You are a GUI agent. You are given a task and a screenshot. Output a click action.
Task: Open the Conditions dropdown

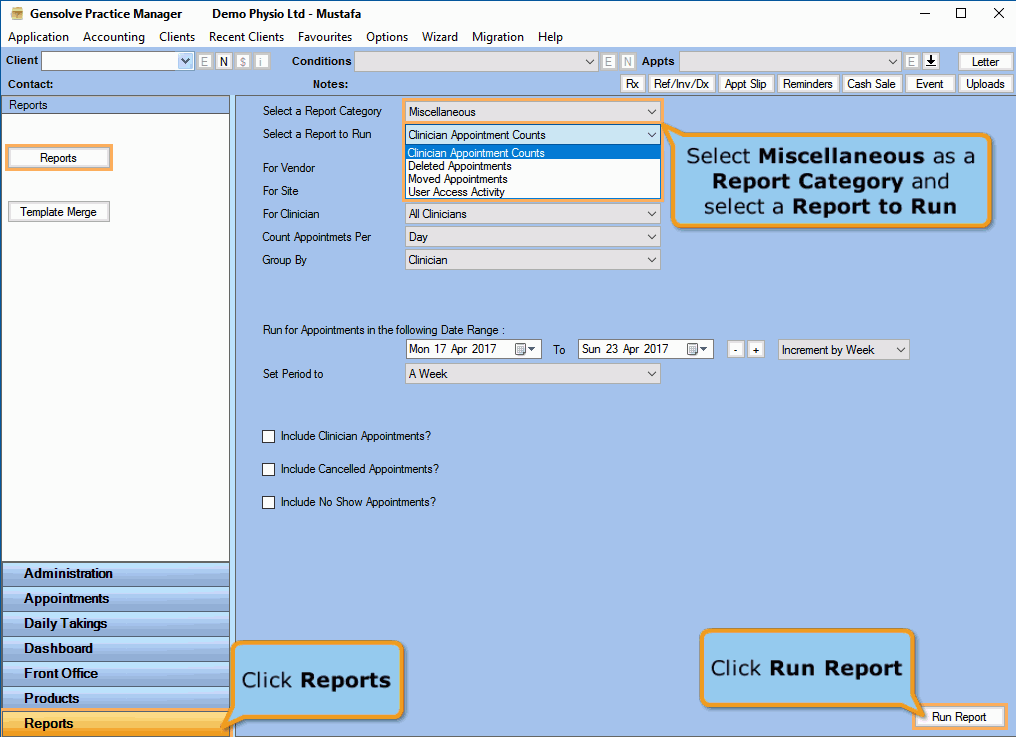(x=590, y=62)
